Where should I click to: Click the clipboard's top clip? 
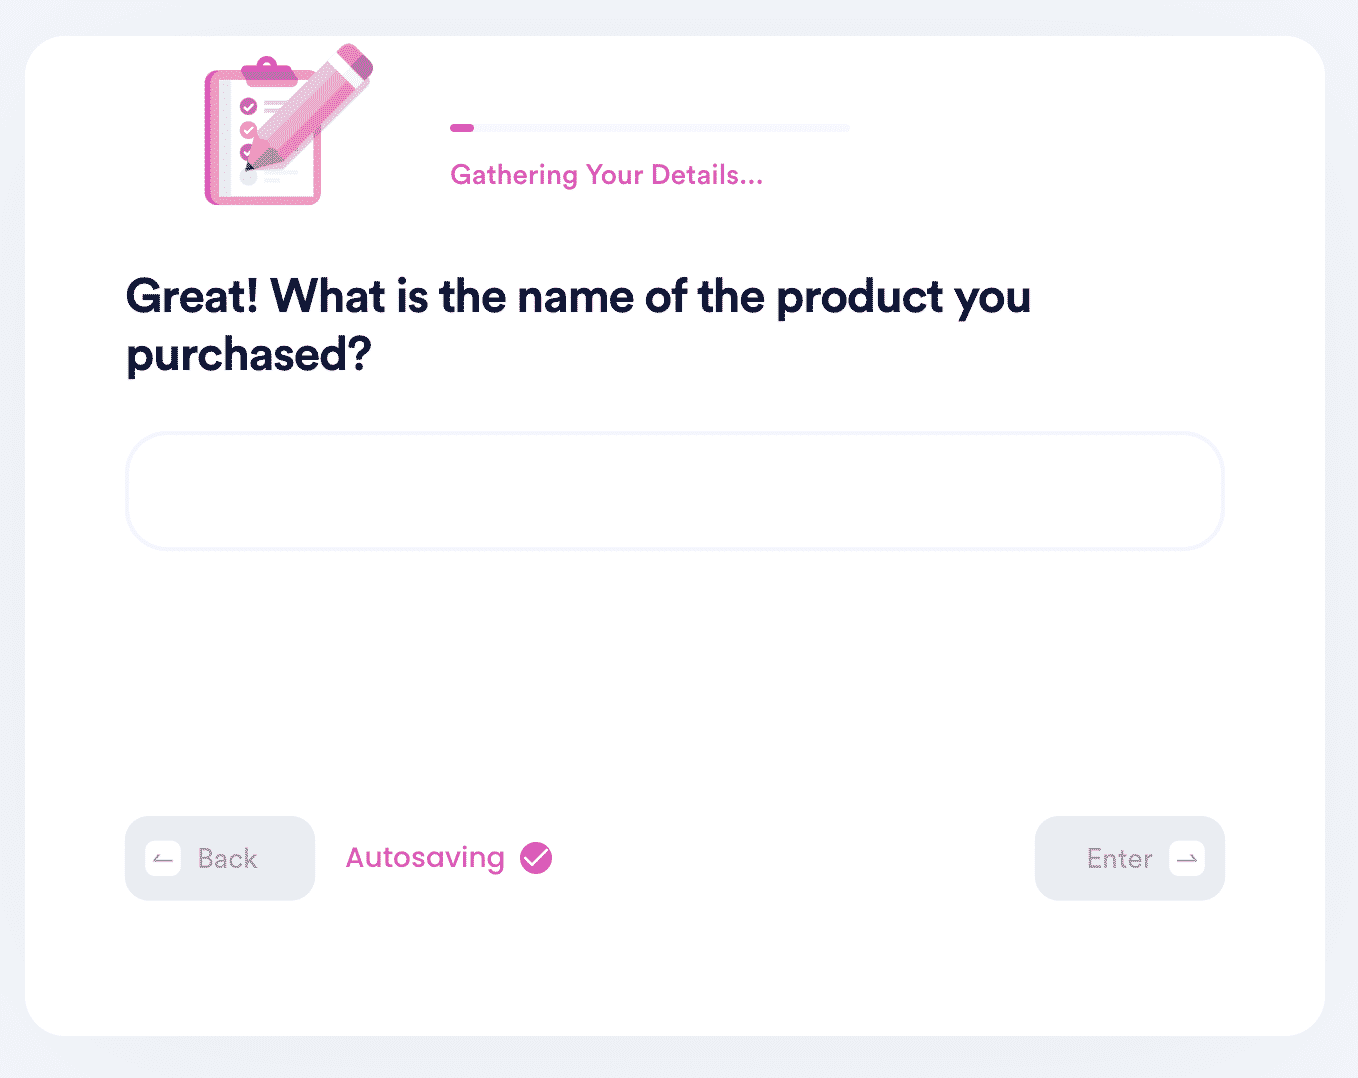[267, 71]
